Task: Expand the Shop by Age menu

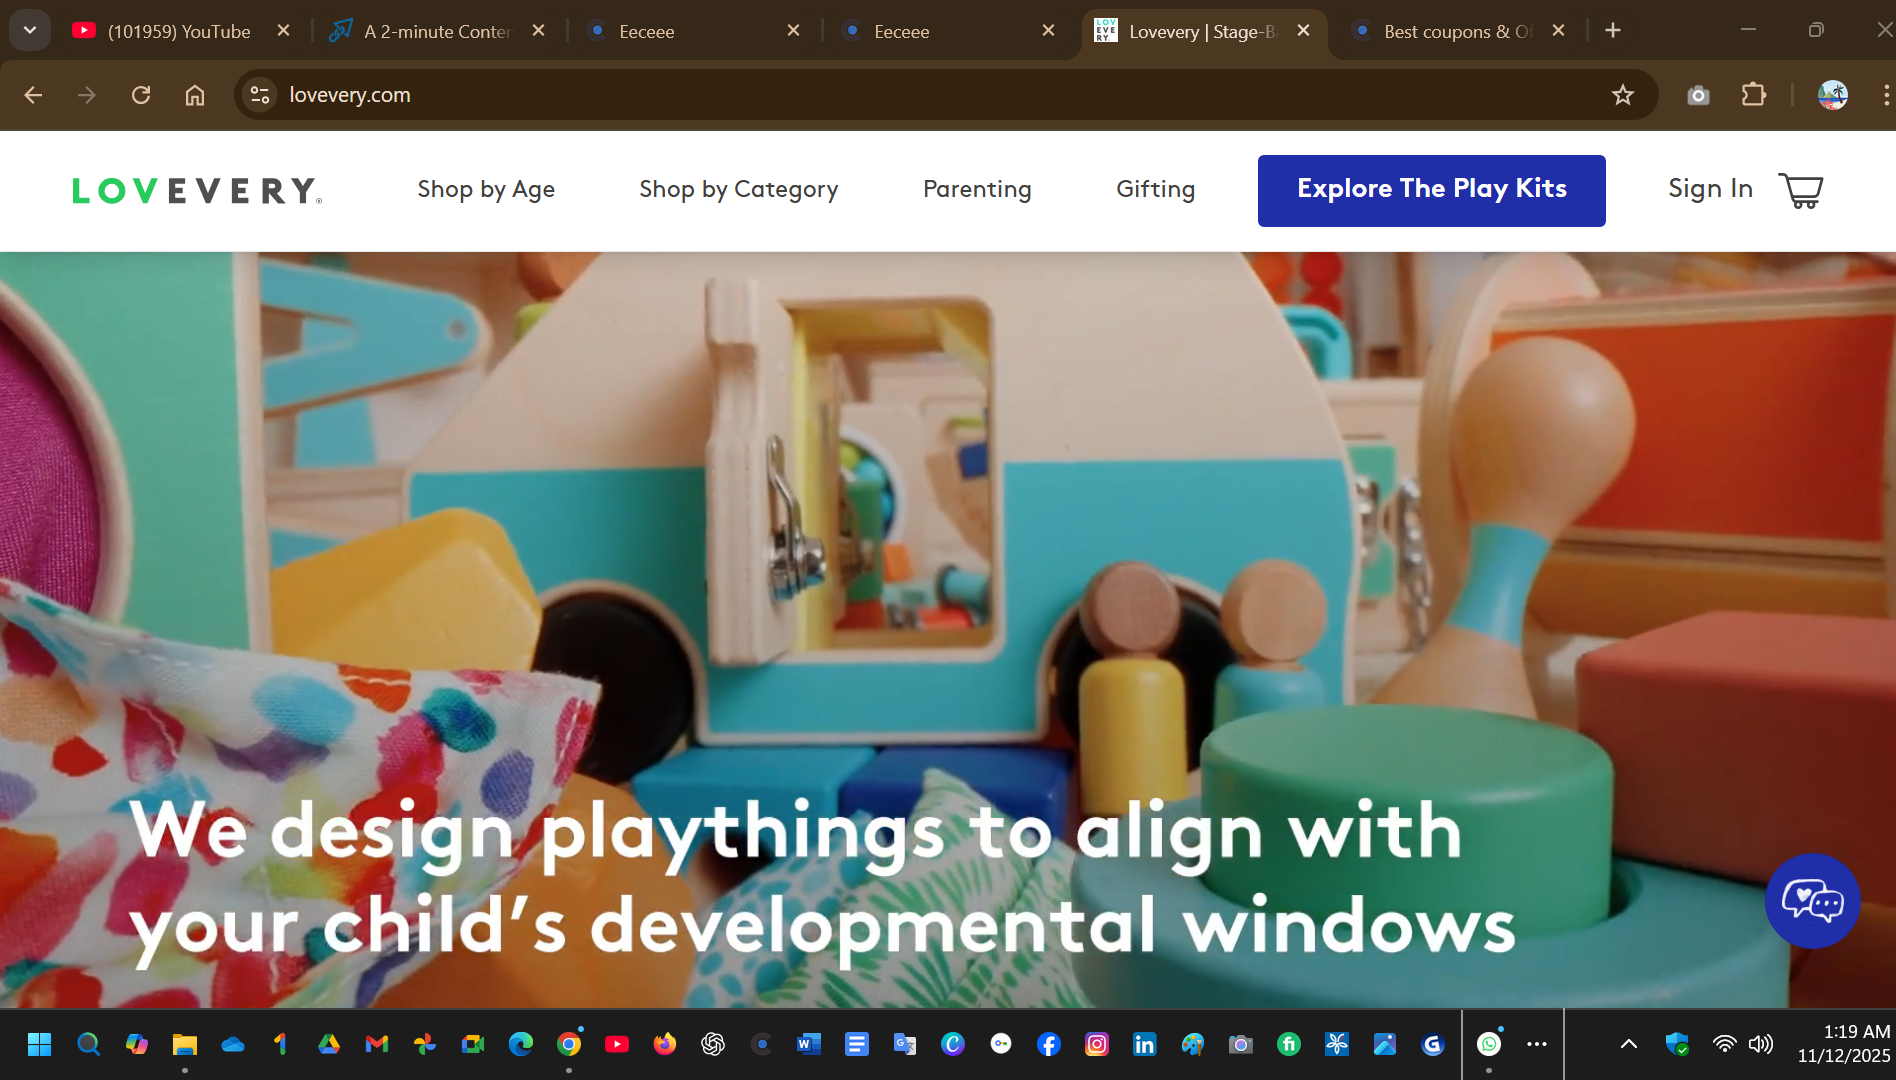Action: pyautogui.click(x=486, y=189)
